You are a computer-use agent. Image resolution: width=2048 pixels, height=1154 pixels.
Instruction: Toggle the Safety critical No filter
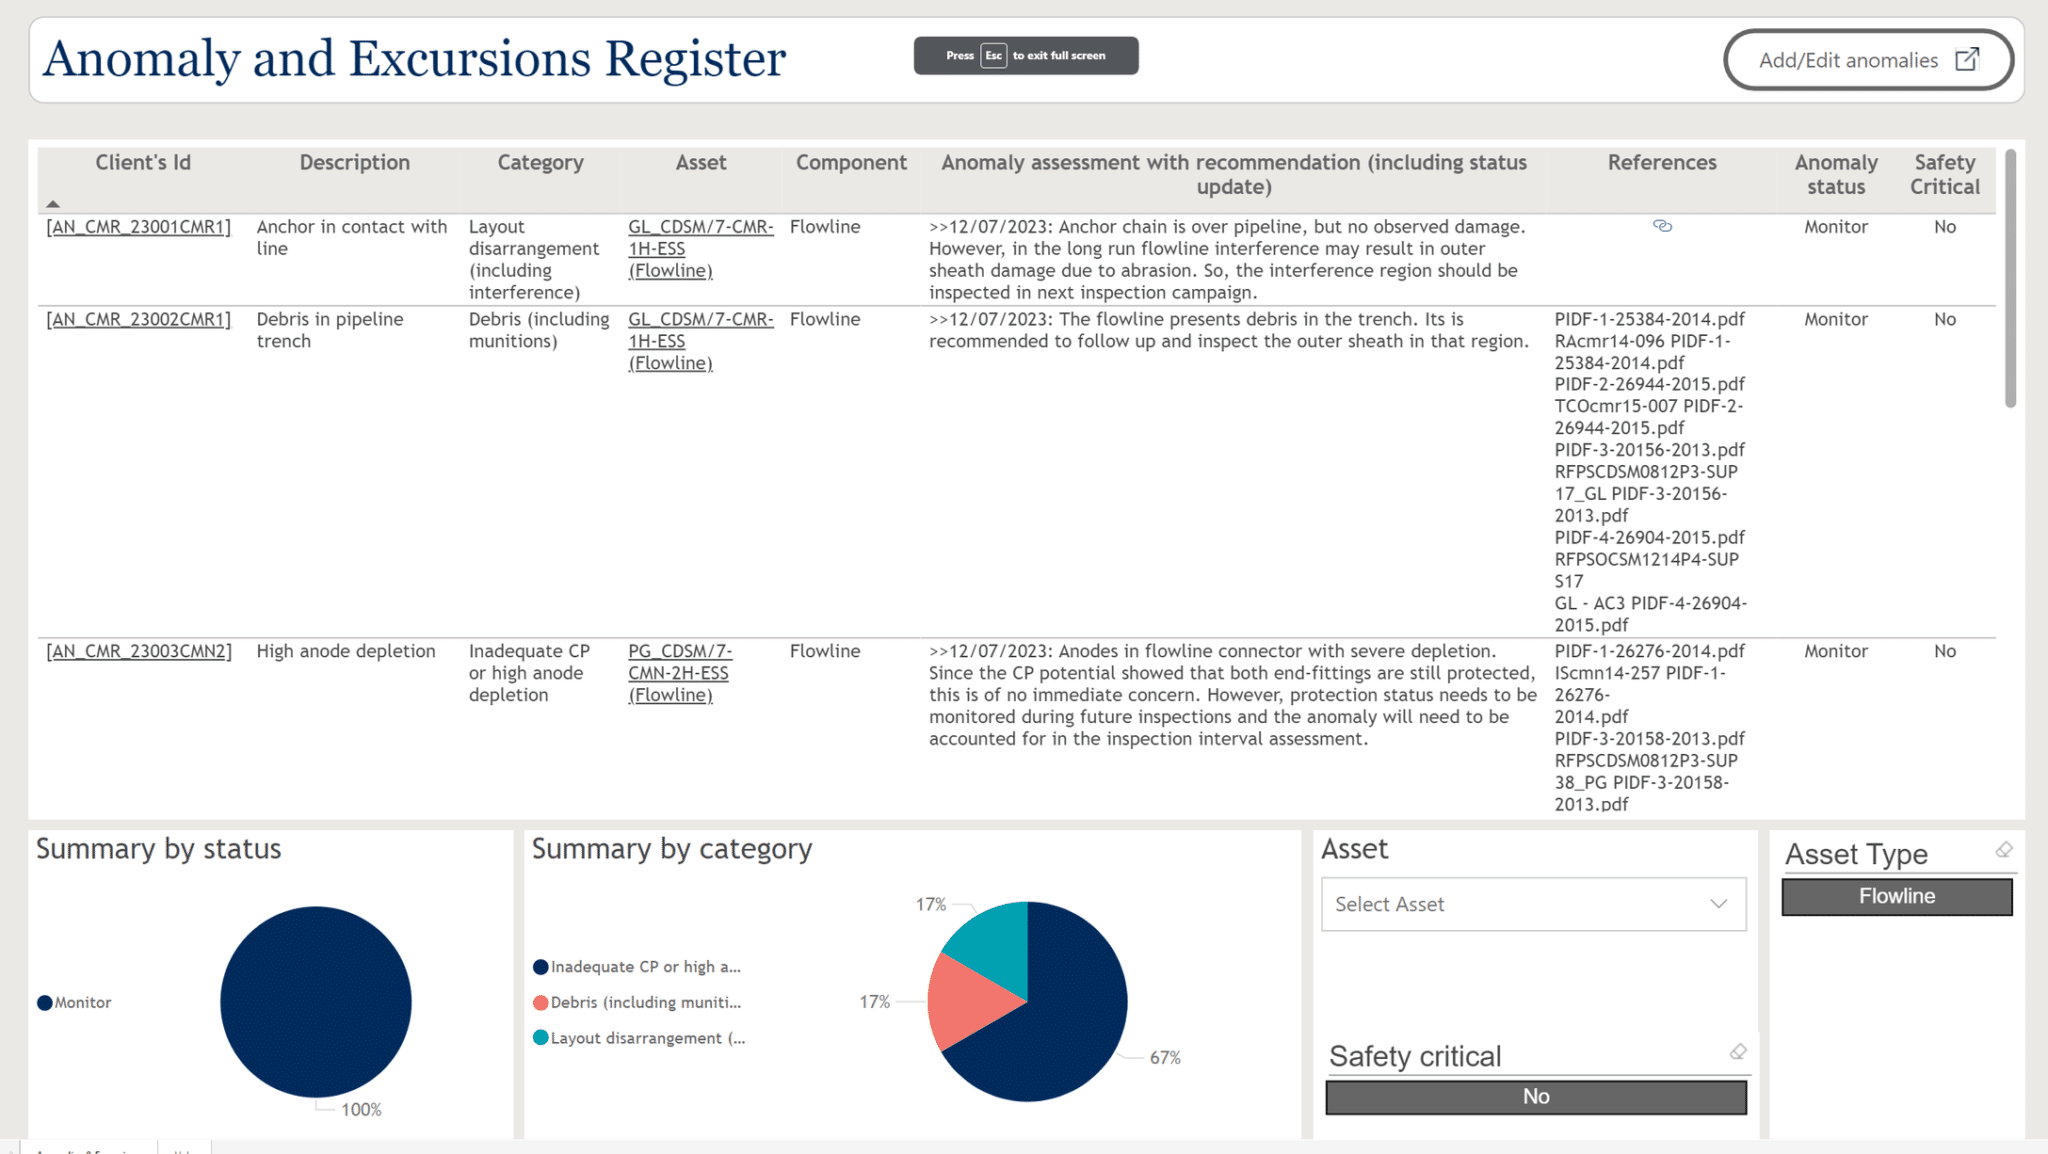(x=1535, y=1097)
